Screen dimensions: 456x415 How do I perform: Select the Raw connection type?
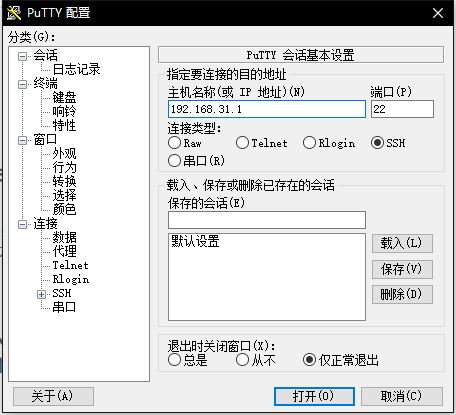(x=174, y=143)
